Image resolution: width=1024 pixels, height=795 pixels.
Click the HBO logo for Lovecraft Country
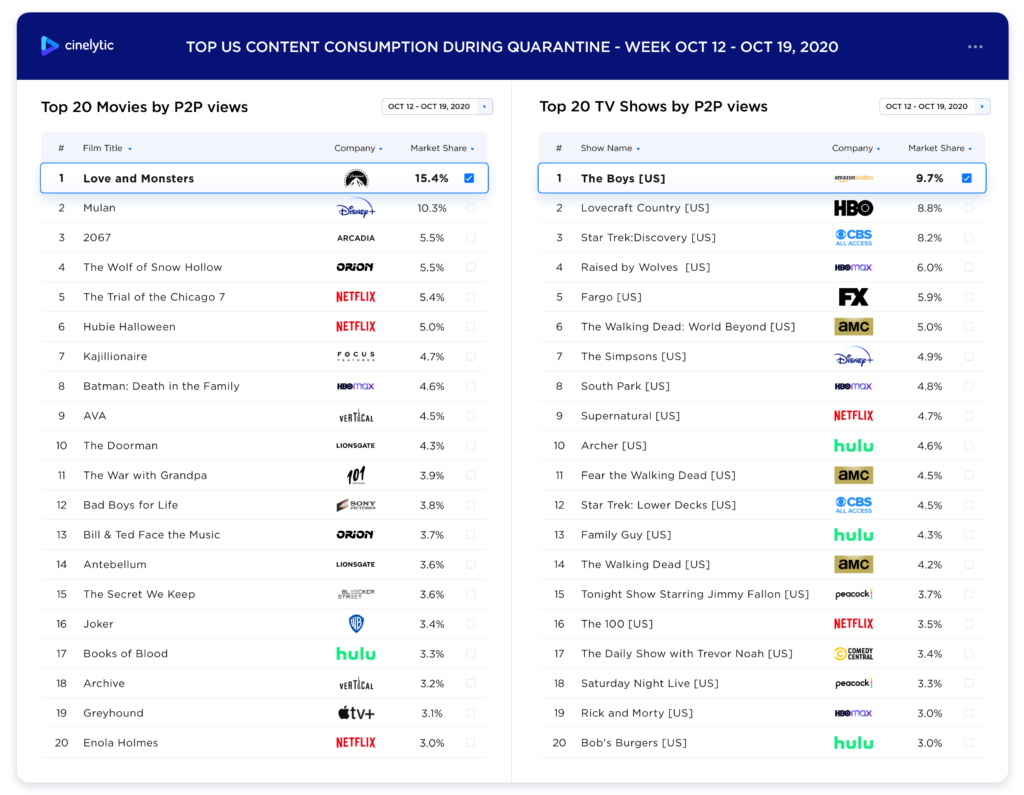(x=854, y=208)
